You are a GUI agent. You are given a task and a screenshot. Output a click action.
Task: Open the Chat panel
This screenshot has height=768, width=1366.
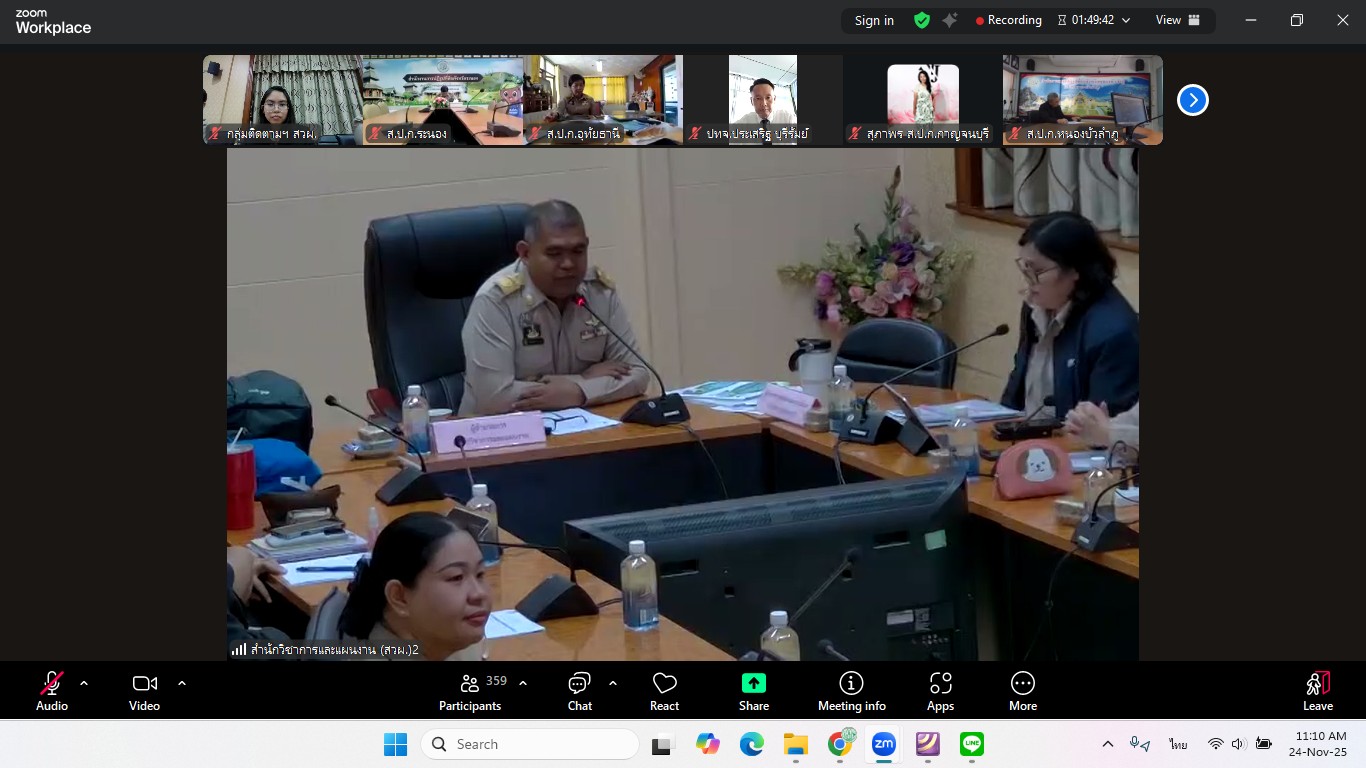[580, 690]
